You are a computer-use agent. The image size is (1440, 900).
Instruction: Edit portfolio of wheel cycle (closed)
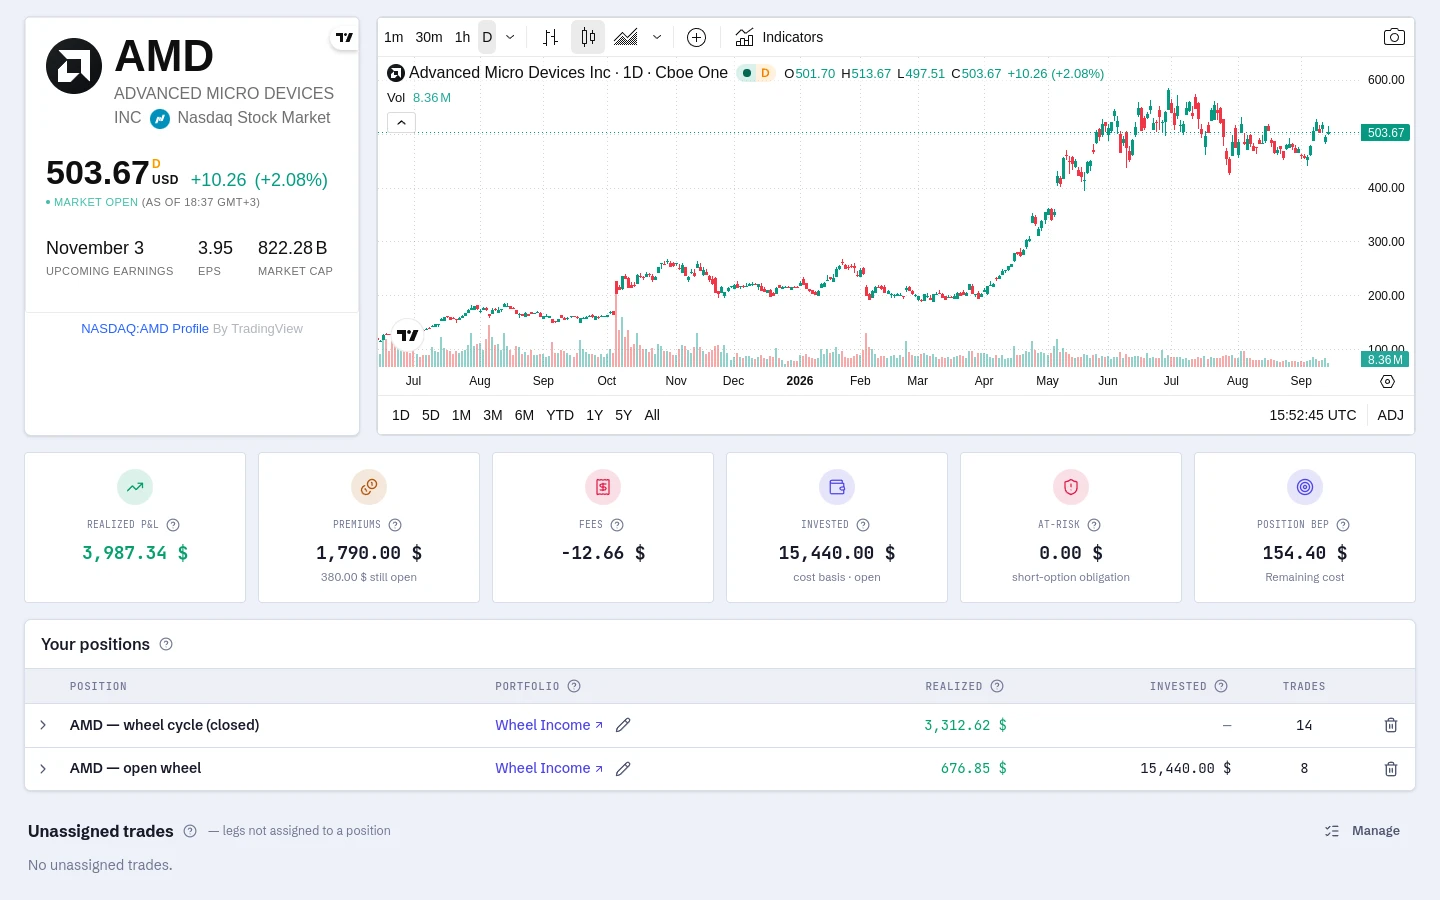pyautogui.click(x=623, y=725)
